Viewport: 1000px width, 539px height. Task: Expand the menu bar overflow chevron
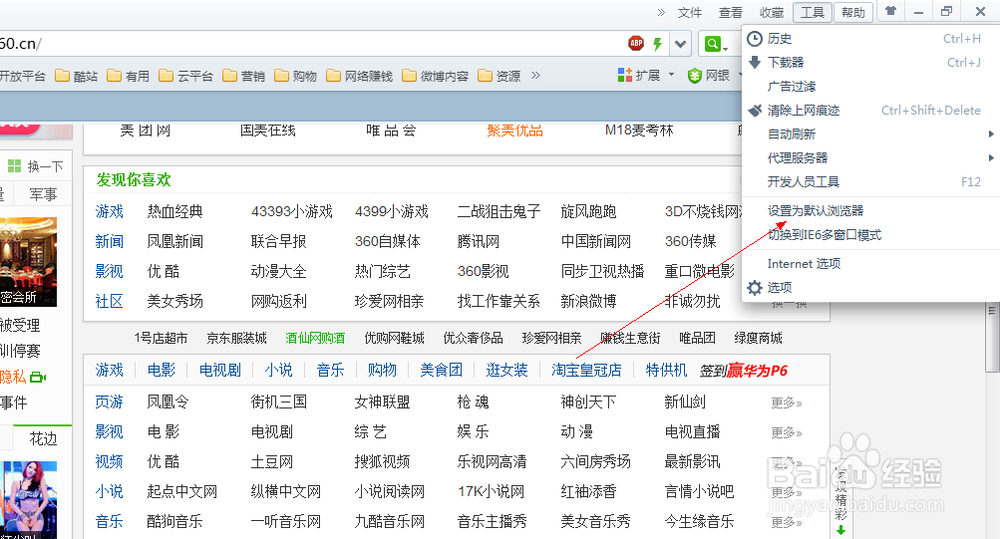point(661,12)
